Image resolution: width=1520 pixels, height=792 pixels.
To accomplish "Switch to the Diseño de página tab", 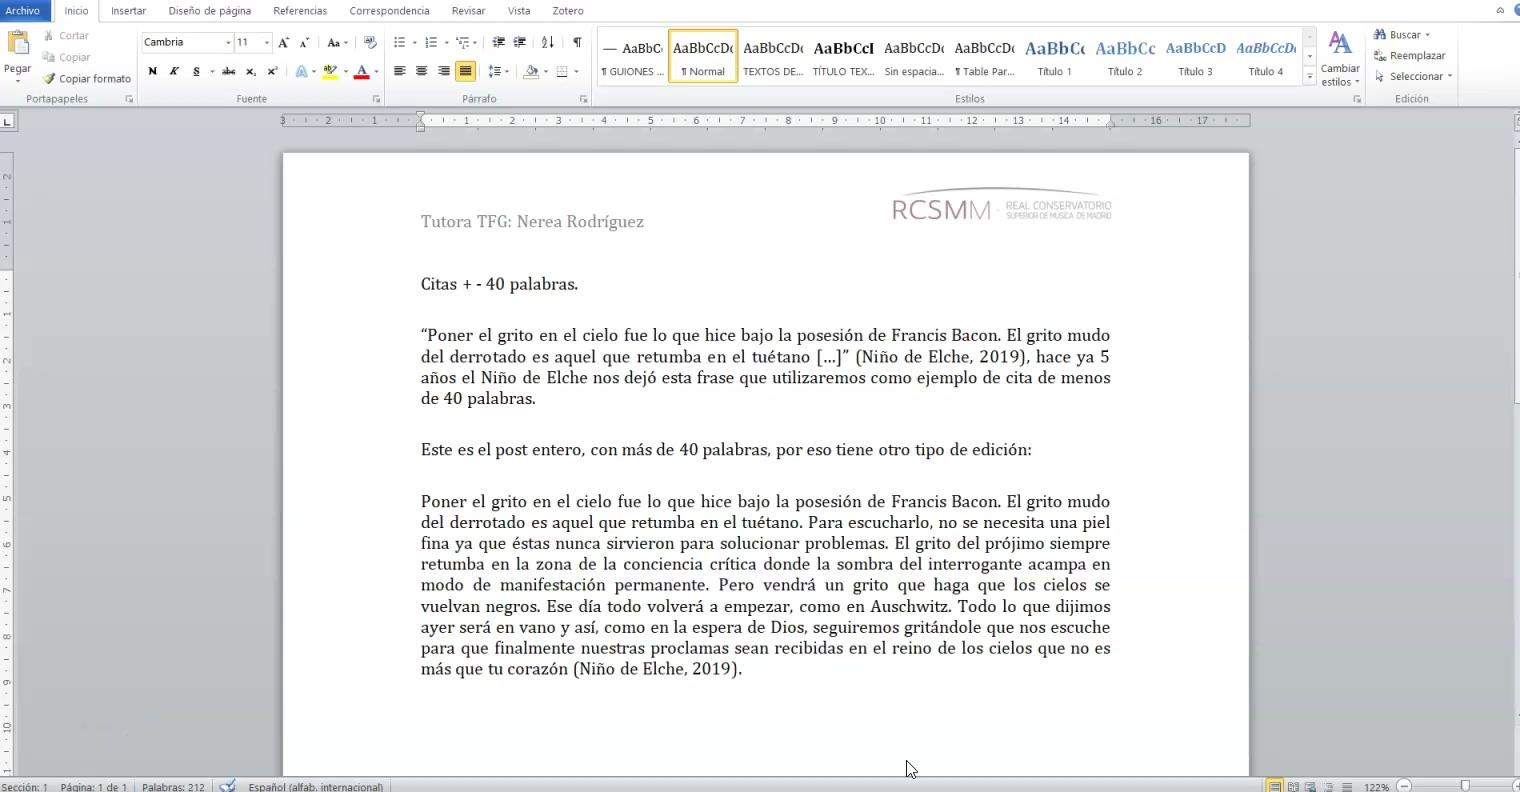I will 209,11.
